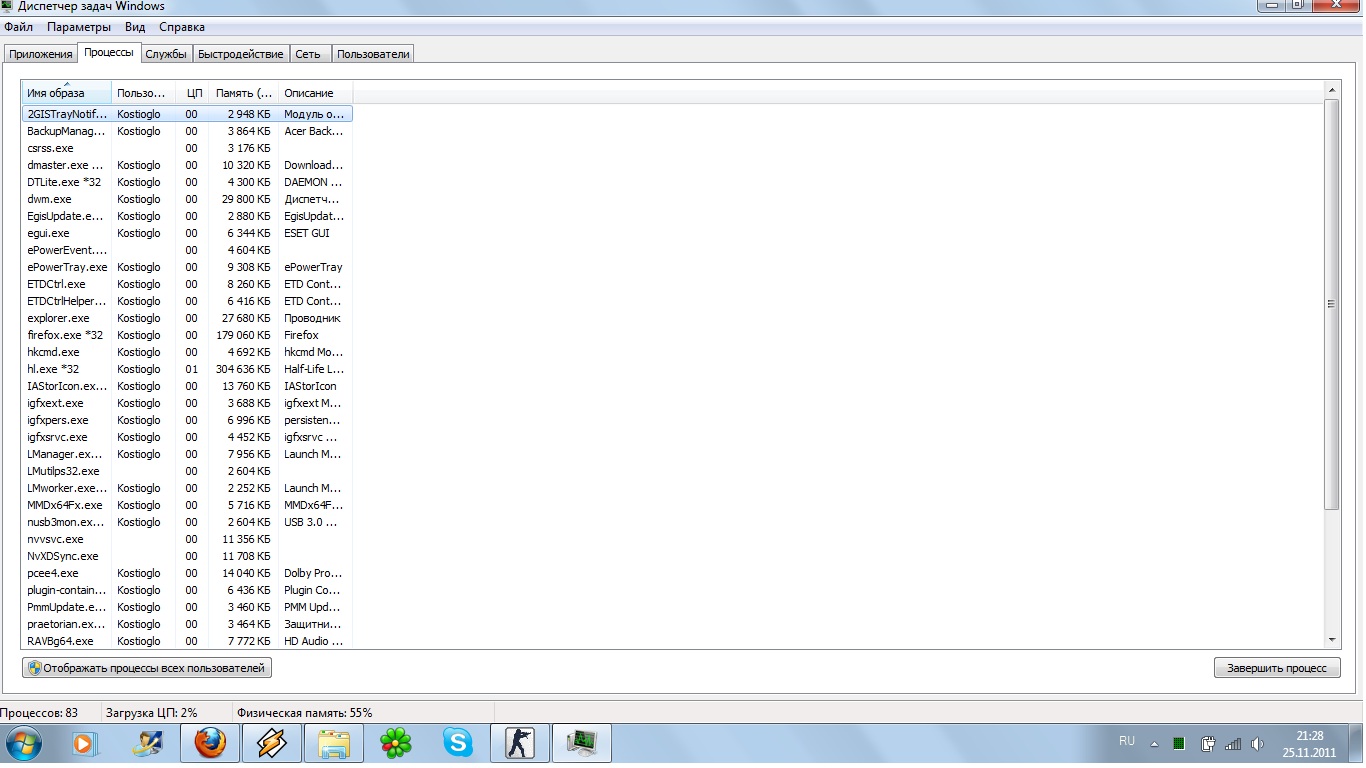Select egui.exe process

pos(187,233)
